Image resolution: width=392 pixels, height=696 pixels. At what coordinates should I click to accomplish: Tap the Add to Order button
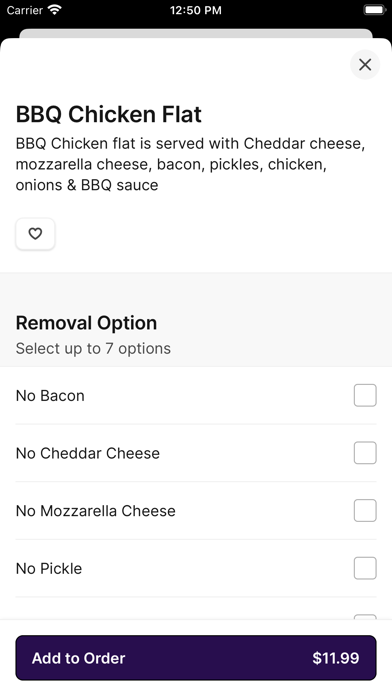pyautogui.click(x=196, y=658)
